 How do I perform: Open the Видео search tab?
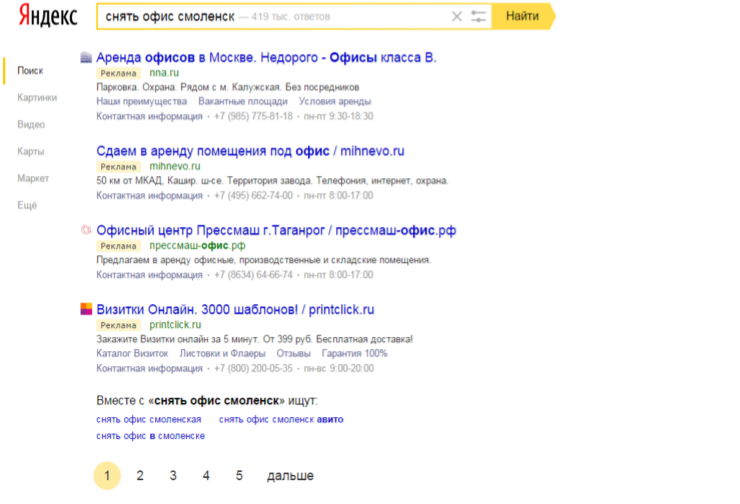pyautogui.click(x=31, y=125)
